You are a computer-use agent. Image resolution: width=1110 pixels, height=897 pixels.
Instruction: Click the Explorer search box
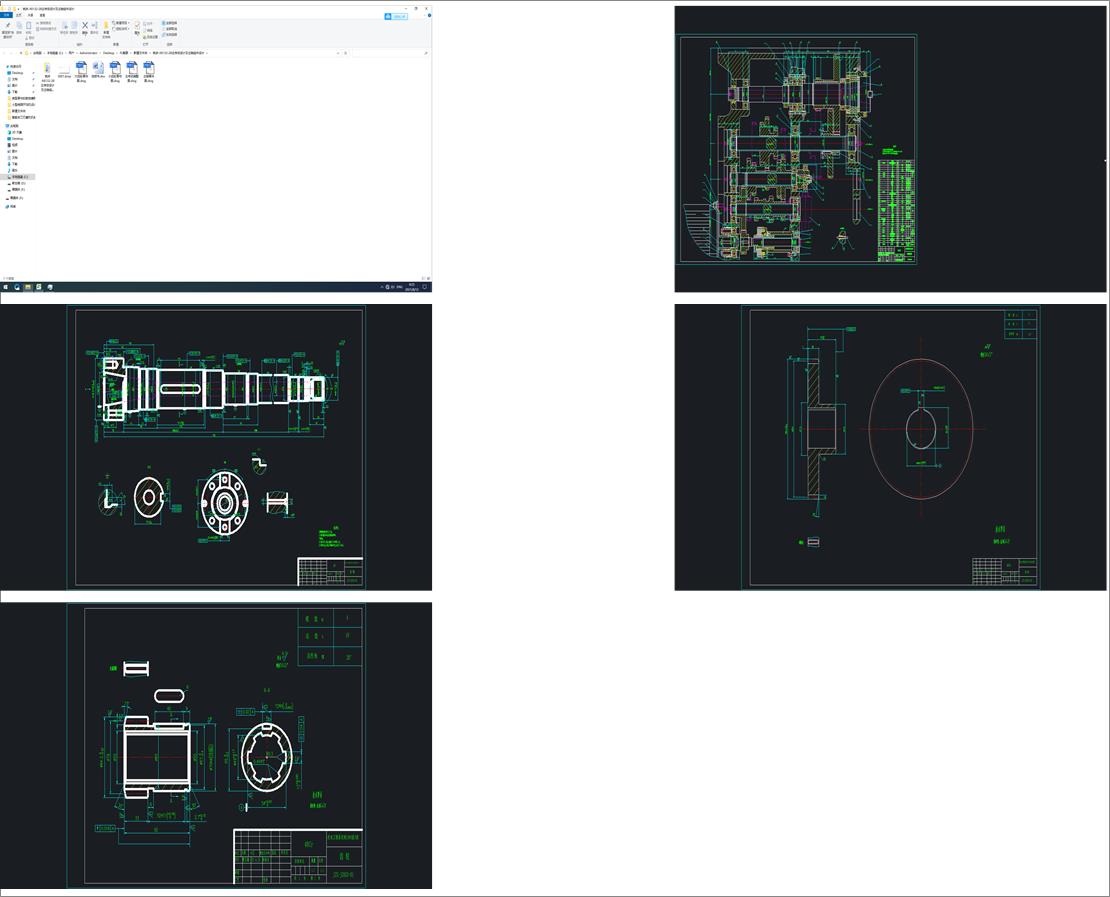point(390,53)
